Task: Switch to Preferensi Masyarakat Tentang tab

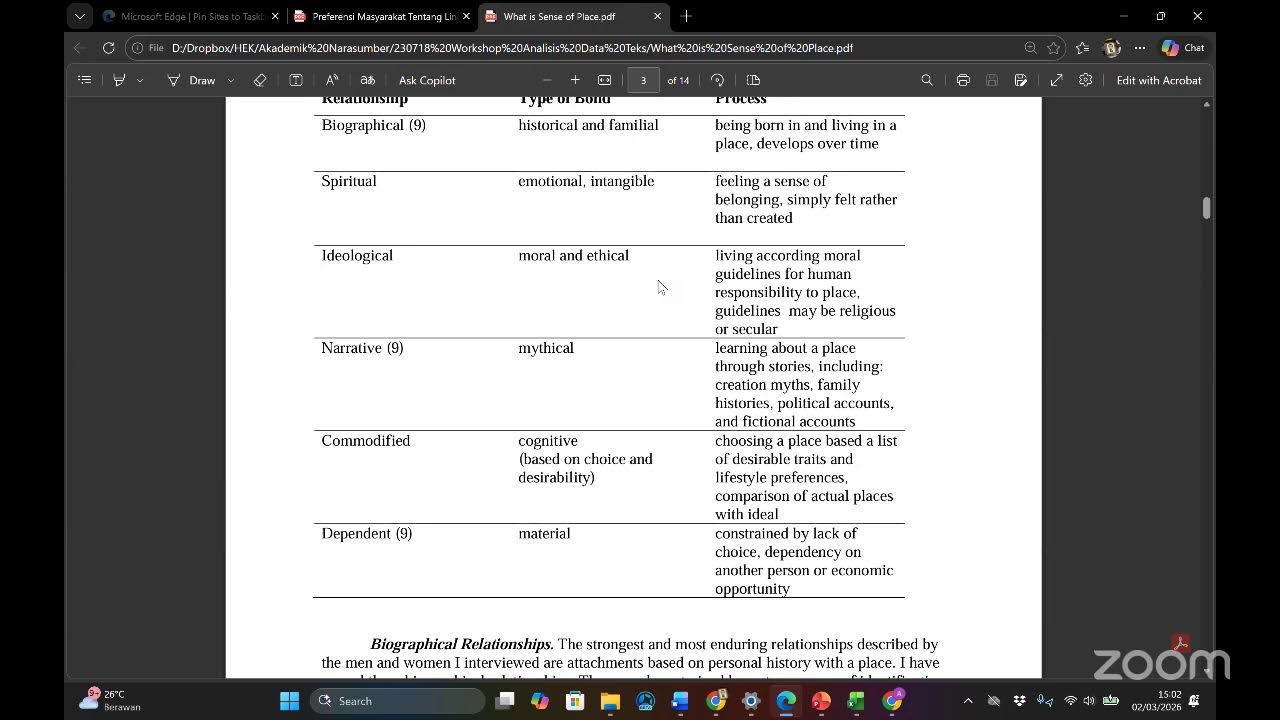Action: pyautogui.click(x=382, y=16)
